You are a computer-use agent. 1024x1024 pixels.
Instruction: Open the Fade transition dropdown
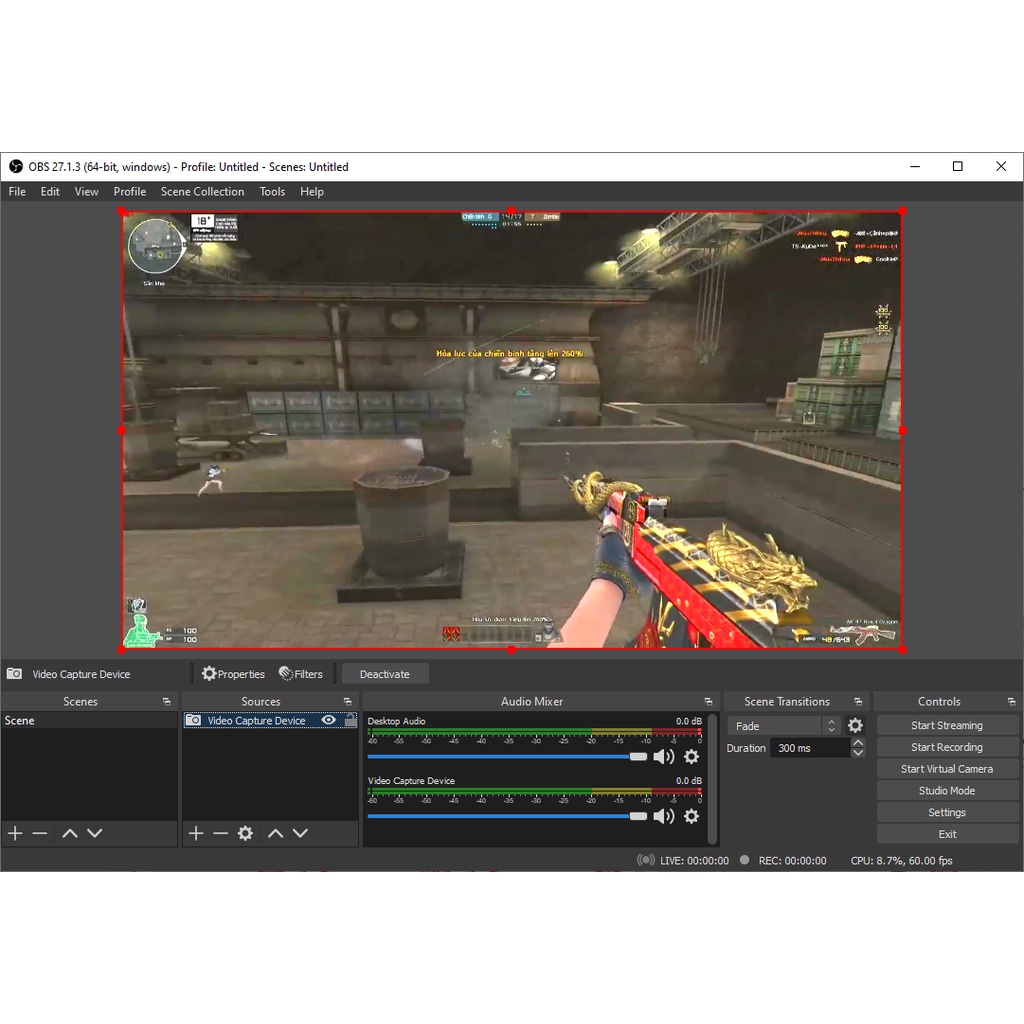point(783,726)
